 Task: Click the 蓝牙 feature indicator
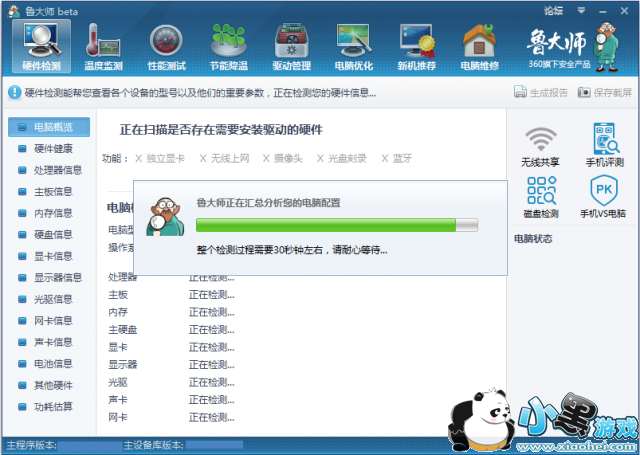click(397, 158)
